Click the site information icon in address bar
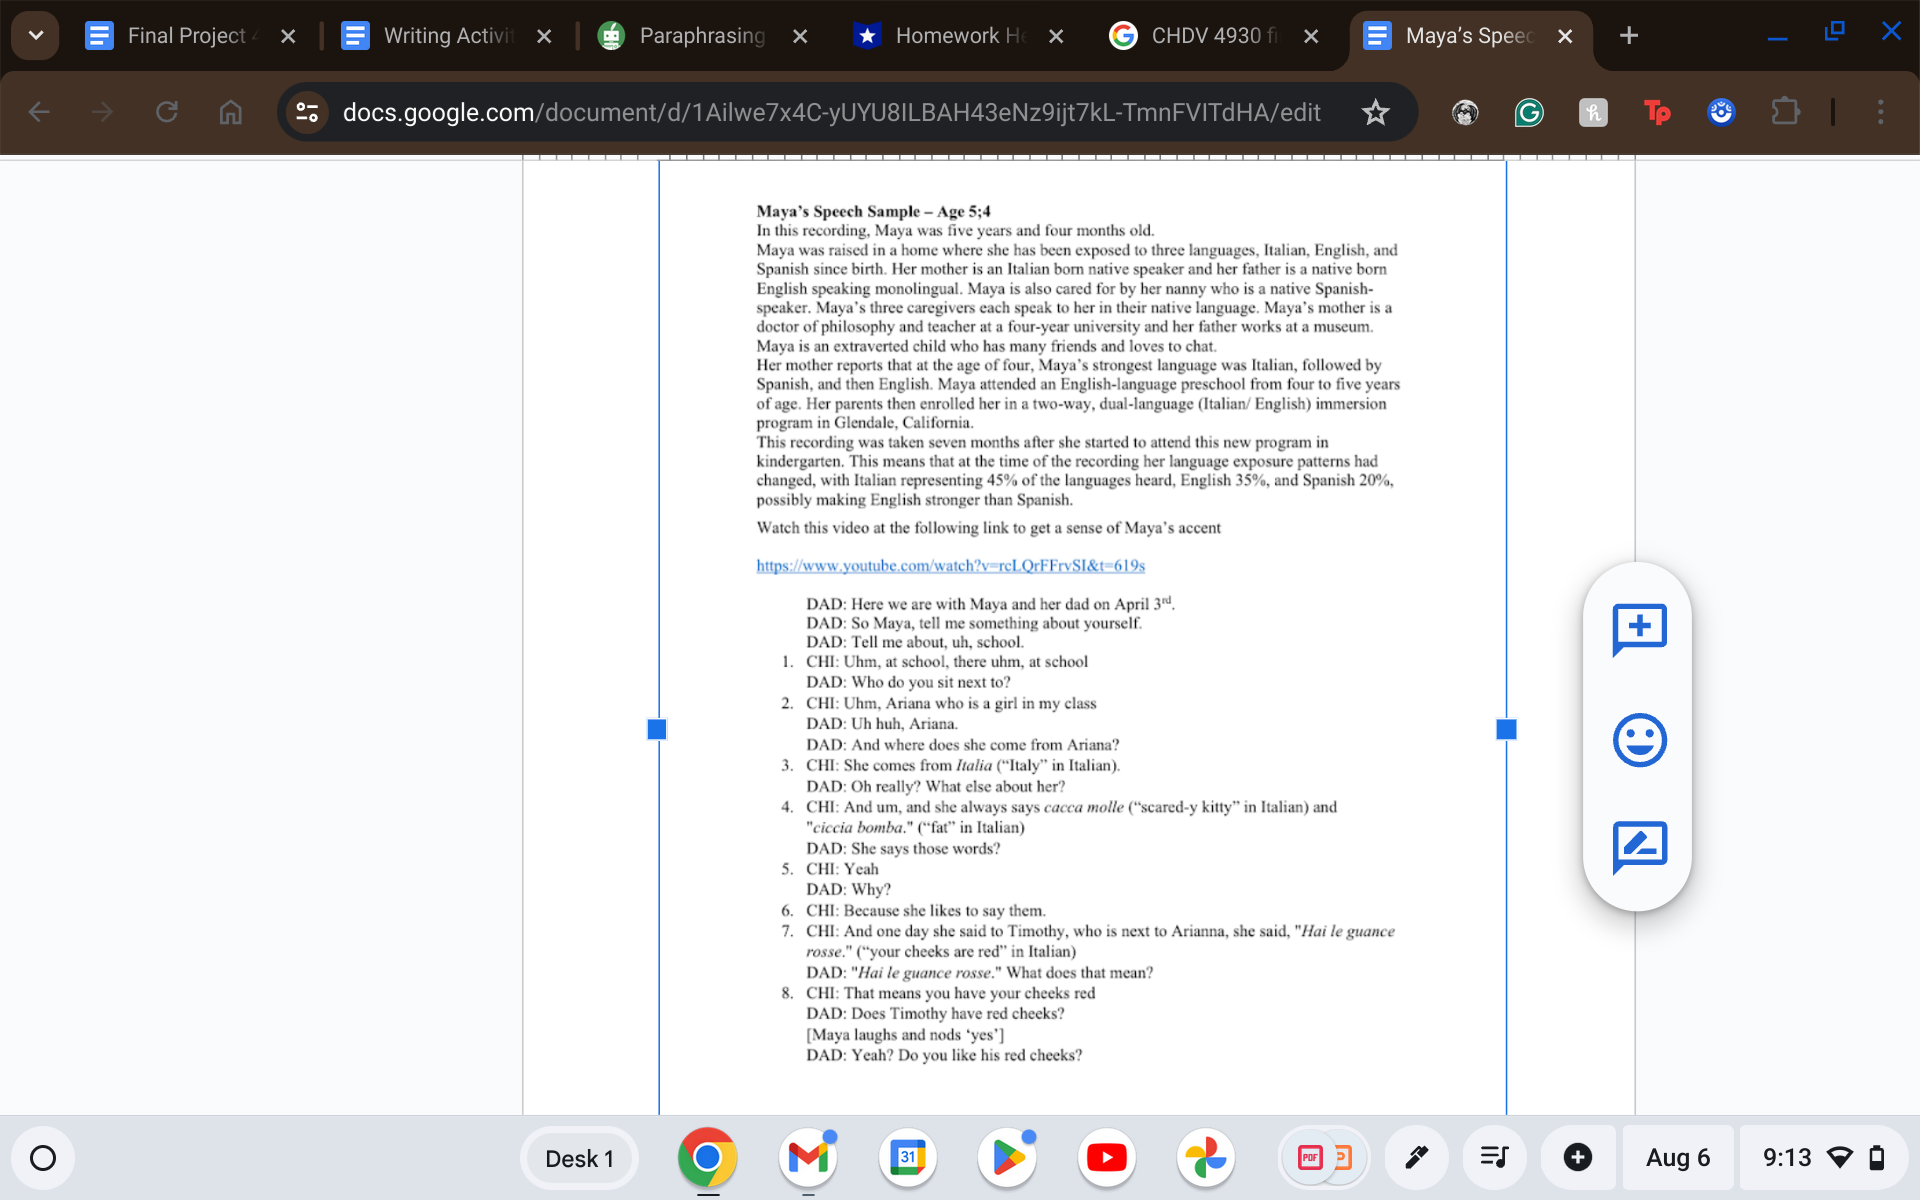The height and width of the screenshot is (1200, 1920). (x=307, y=112)
